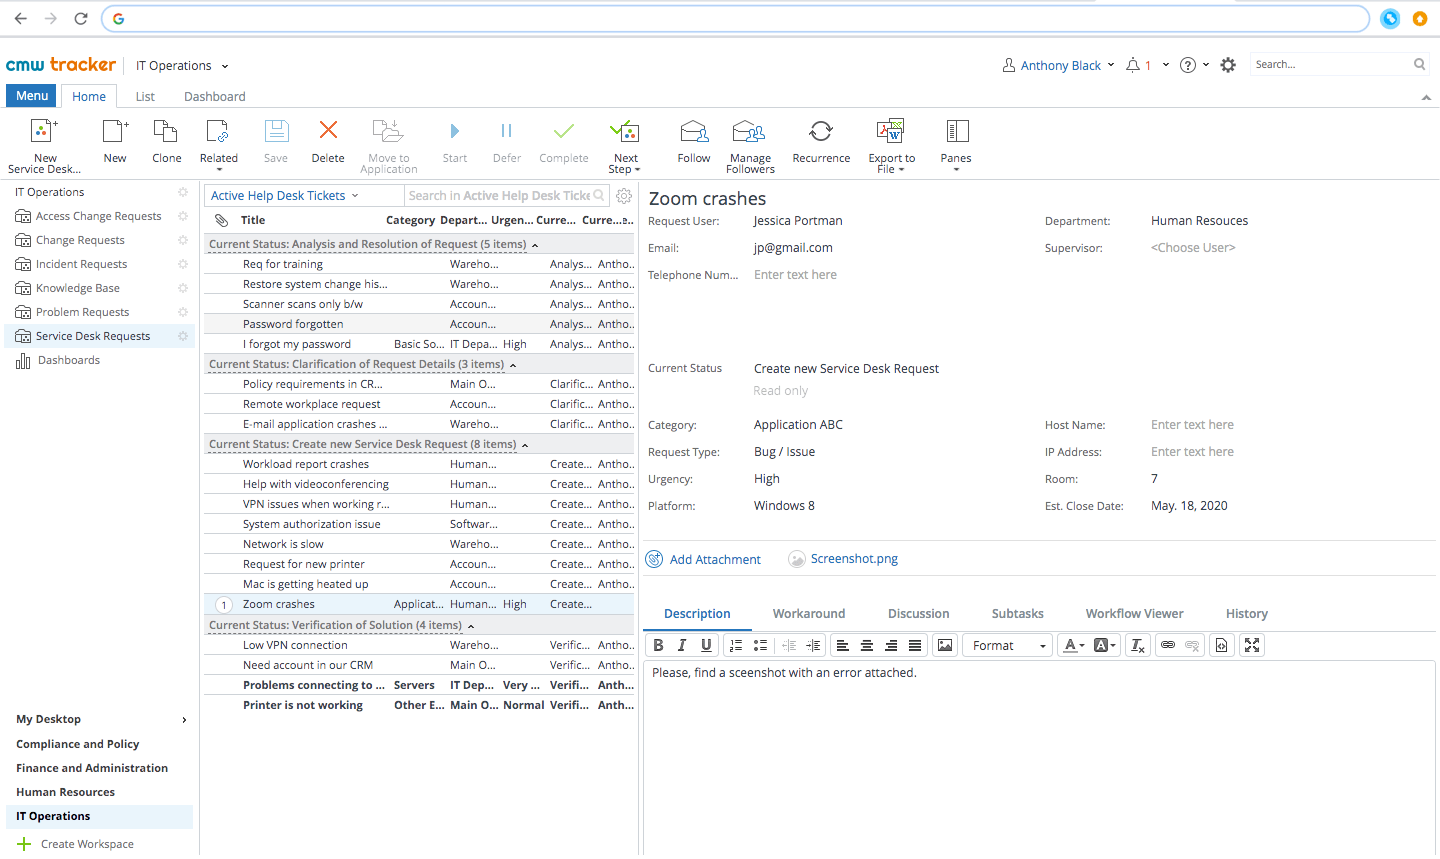Insert a bulleted list
This screenshot has width=1440, height=859.
[x=760, y=645]
